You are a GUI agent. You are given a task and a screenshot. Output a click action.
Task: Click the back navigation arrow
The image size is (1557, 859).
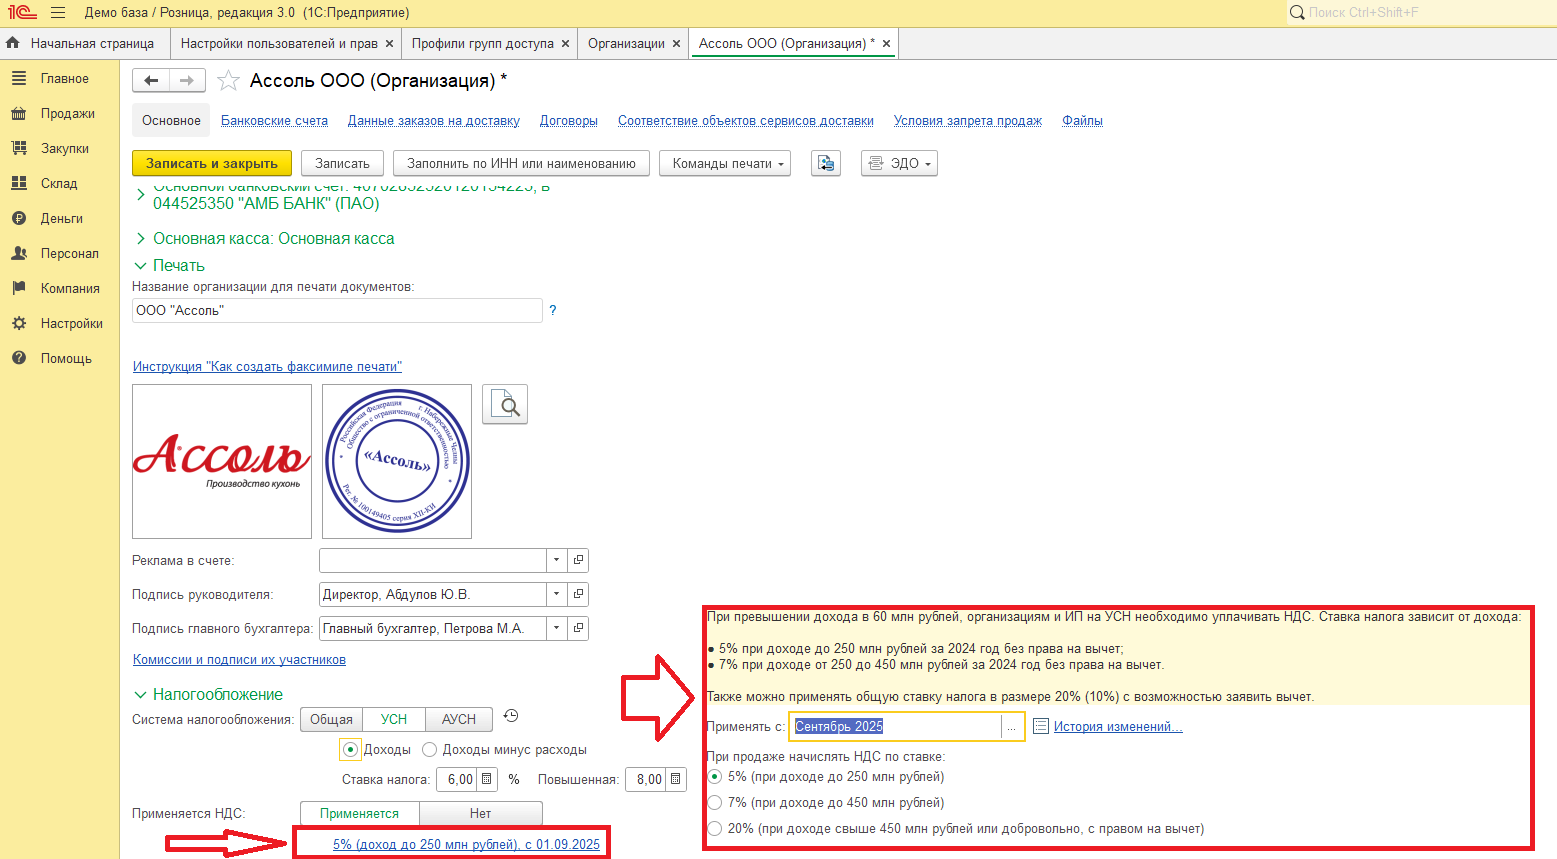[x=151, y=81]
